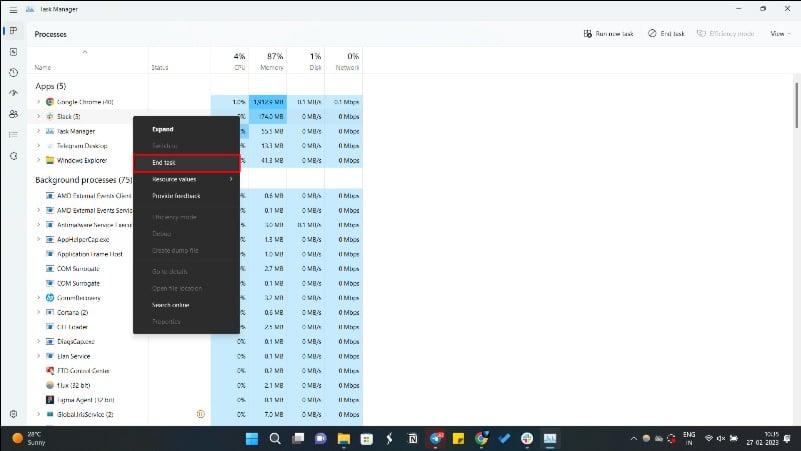Select the Telegram Desktop process row
Viewport: 801px width, 451px height.
tap(195, 146)
